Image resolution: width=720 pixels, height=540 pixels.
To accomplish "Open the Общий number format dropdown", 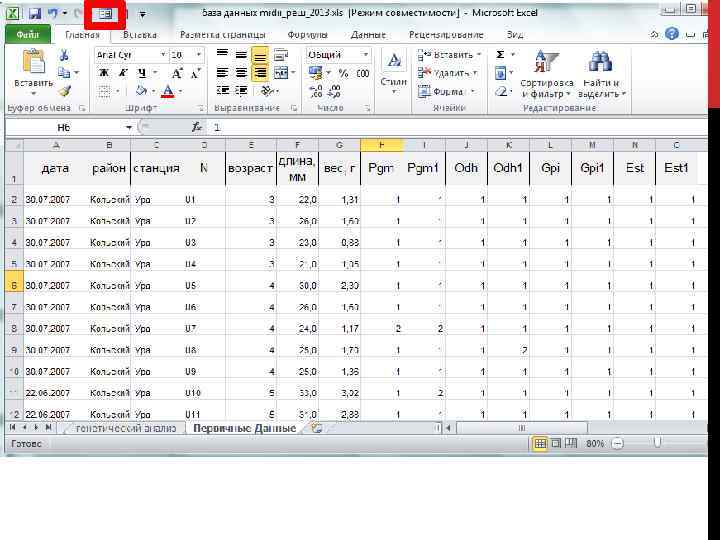I will tap(366, 55).
